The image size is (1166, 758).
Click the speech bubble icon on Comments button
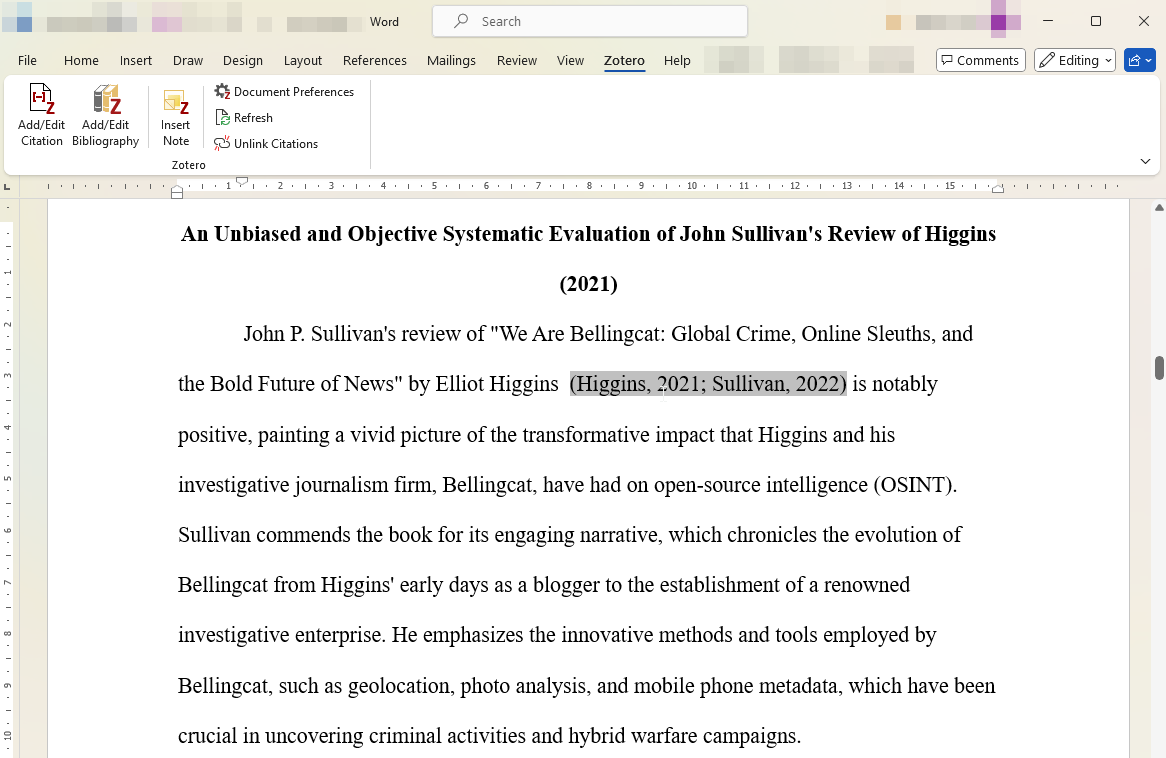[x=947, y=60]
